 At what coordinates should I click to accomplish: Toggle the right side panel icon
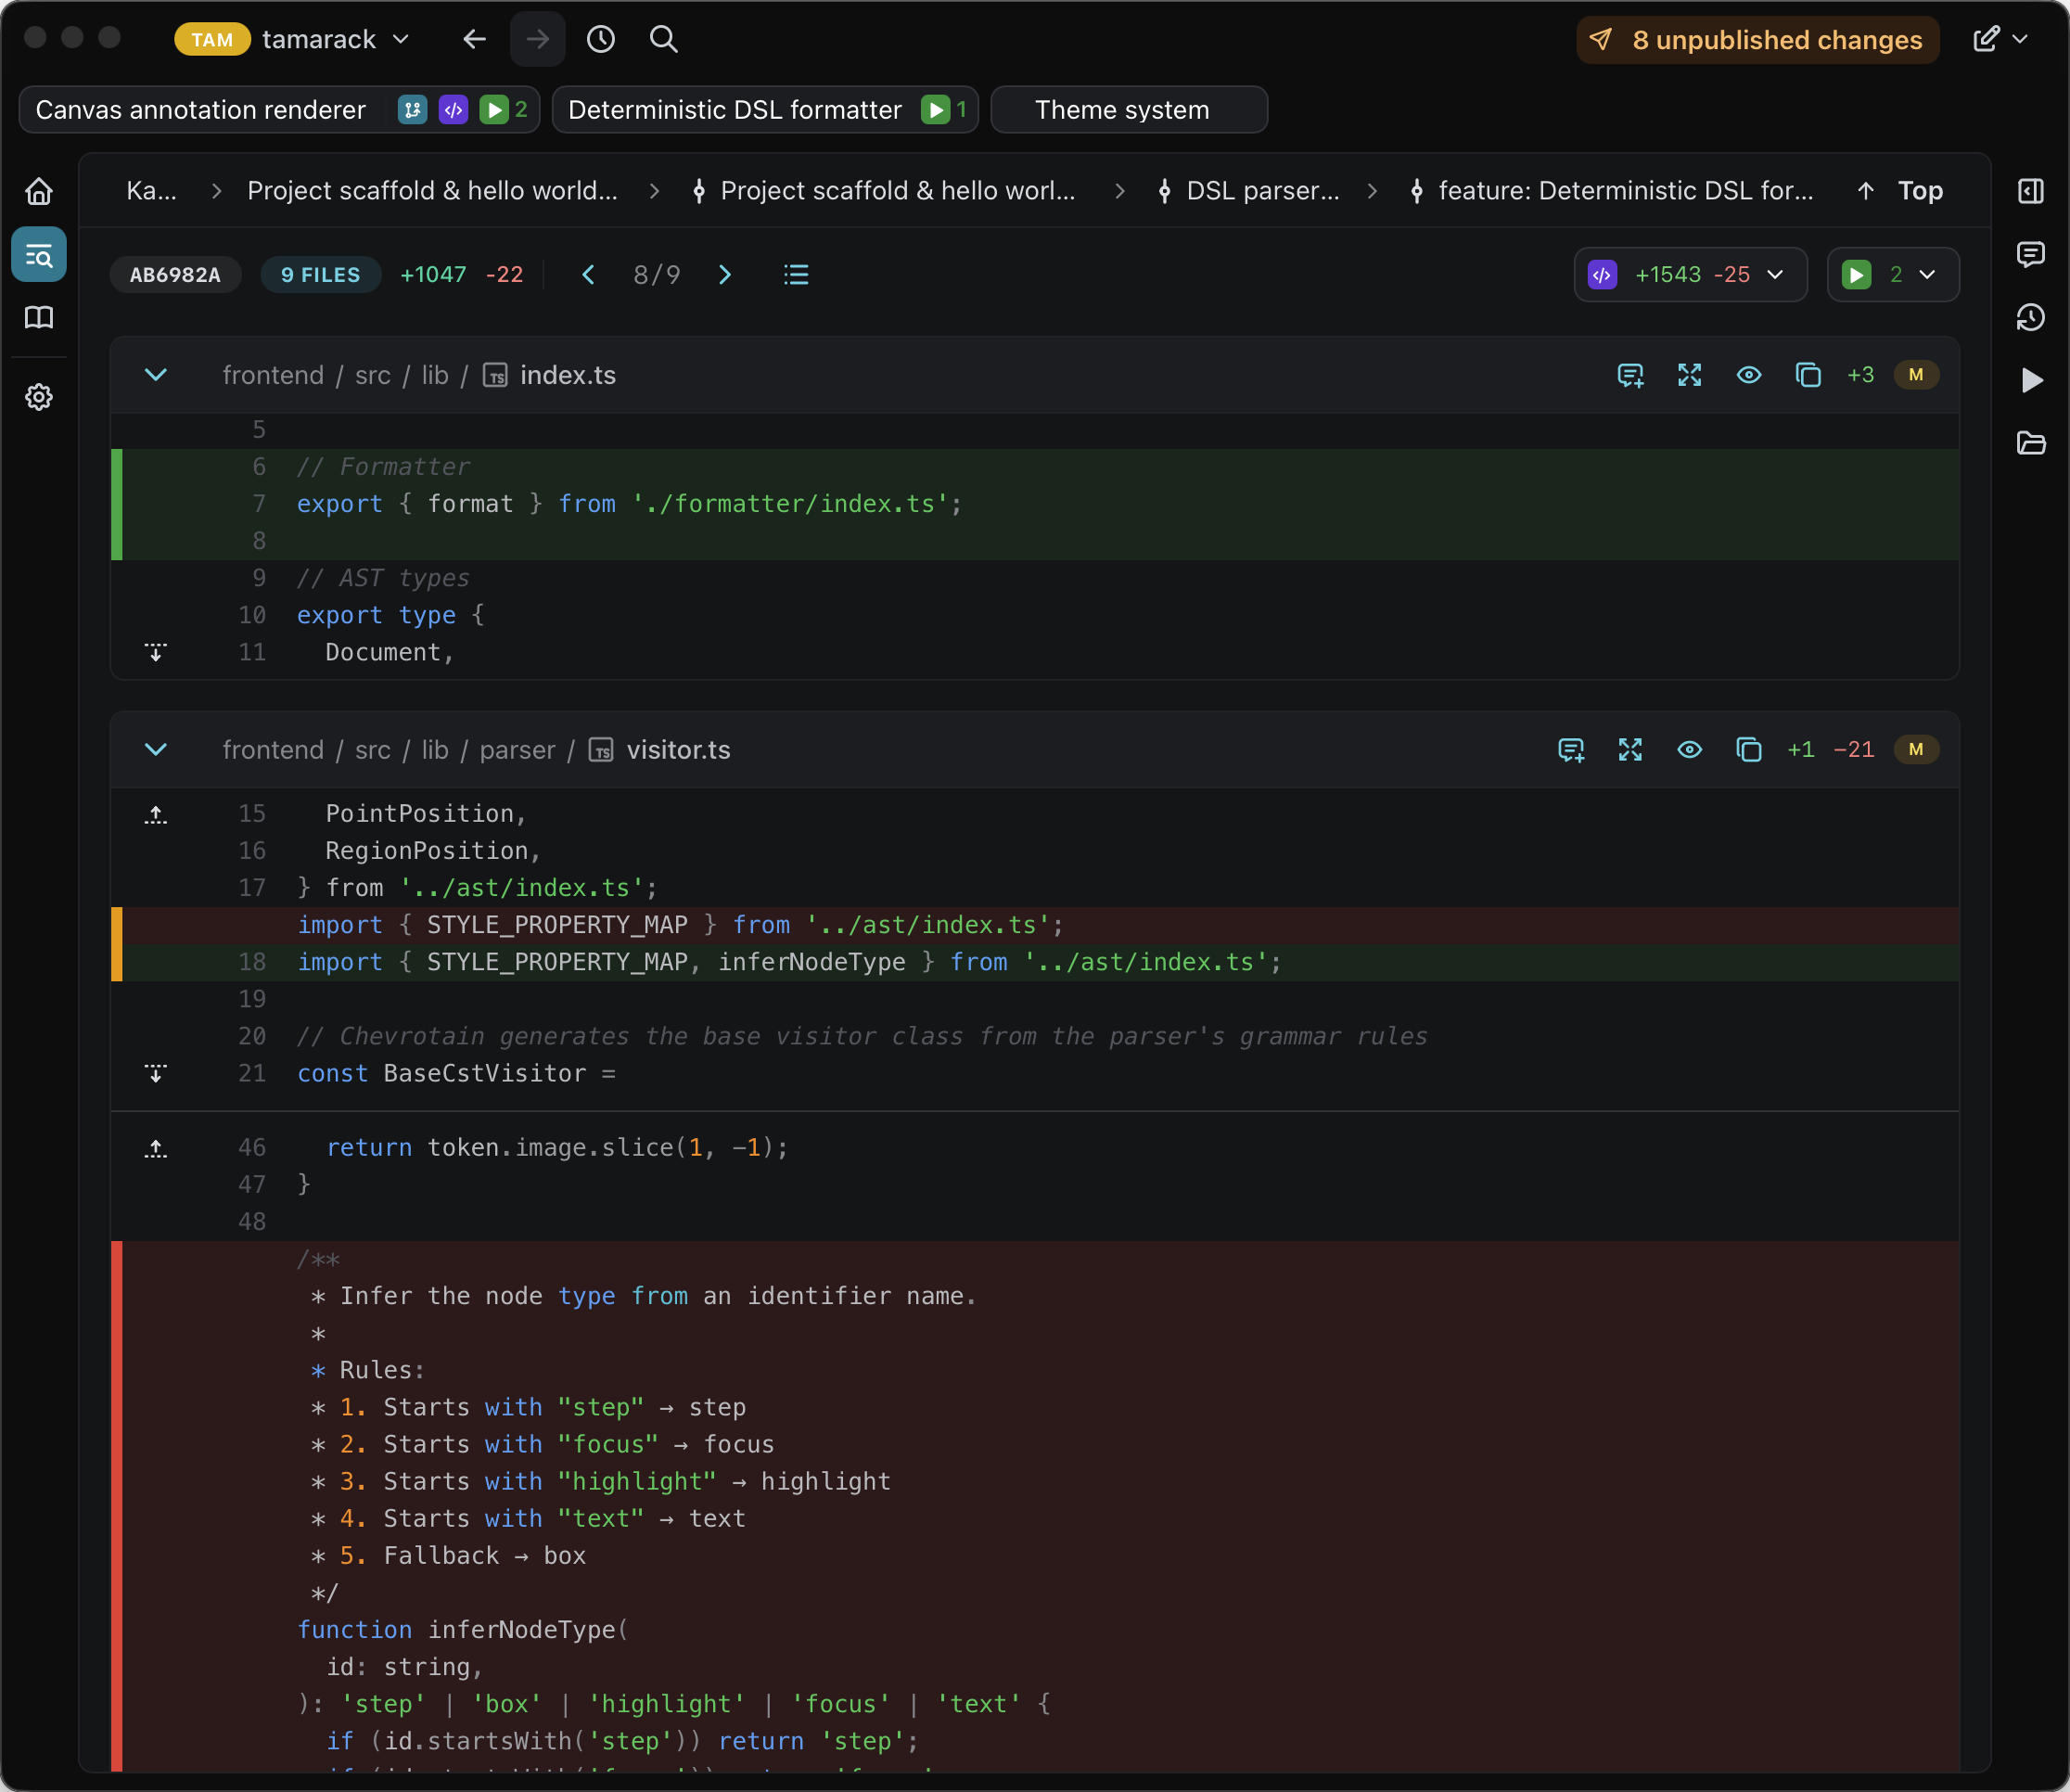point(2030,191)
